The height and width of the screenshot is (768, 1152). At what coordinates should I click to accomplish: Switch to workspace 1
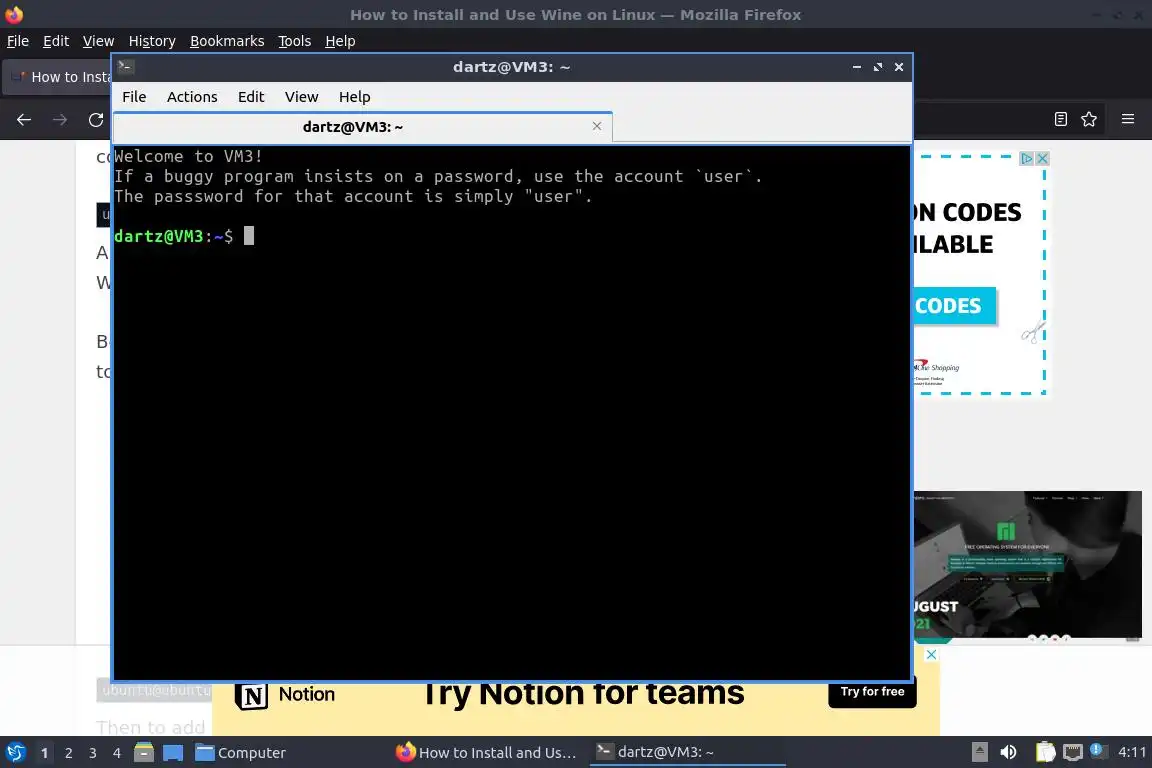(x=44, y=753)
